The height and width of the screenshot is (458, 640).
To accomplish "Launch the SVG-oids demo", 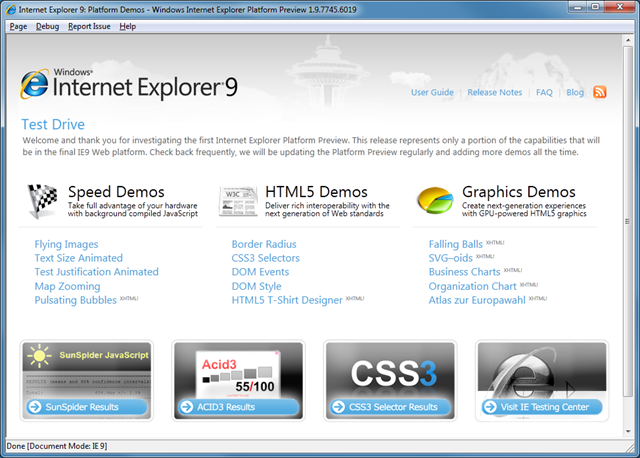I will pos(451,258).
